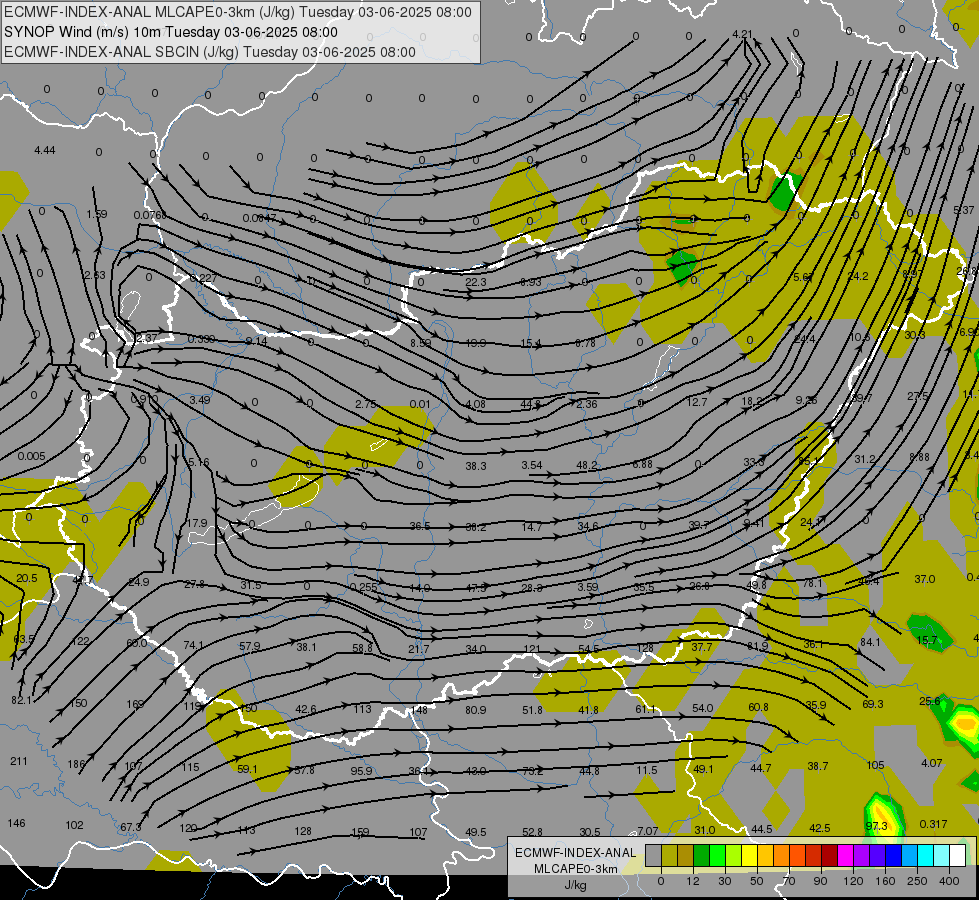This screenshot has height=900, width=979.
Task: Click the legend tick label 12
Action: pyautogui.click(x=693, y=881)
